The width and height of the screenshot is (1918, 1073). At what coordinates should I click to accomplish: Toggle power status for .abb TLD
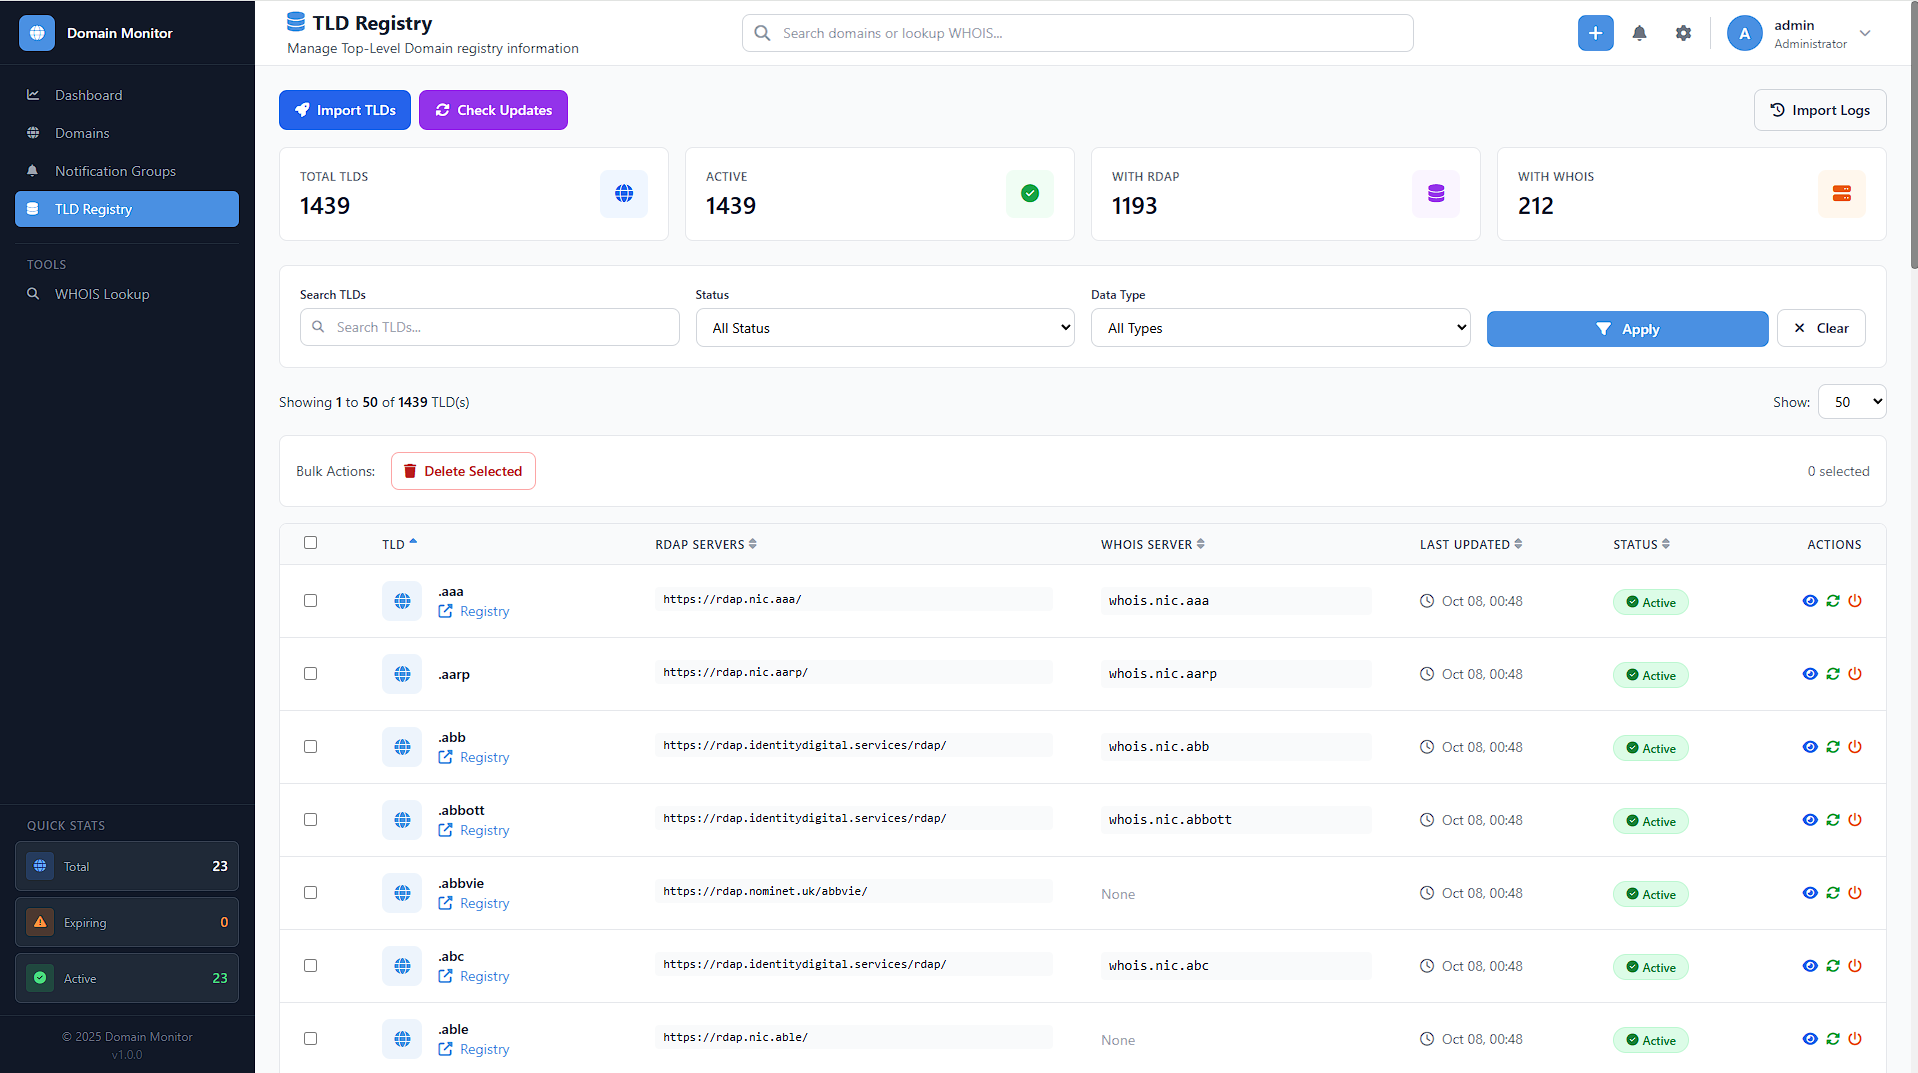point(1855,747)
